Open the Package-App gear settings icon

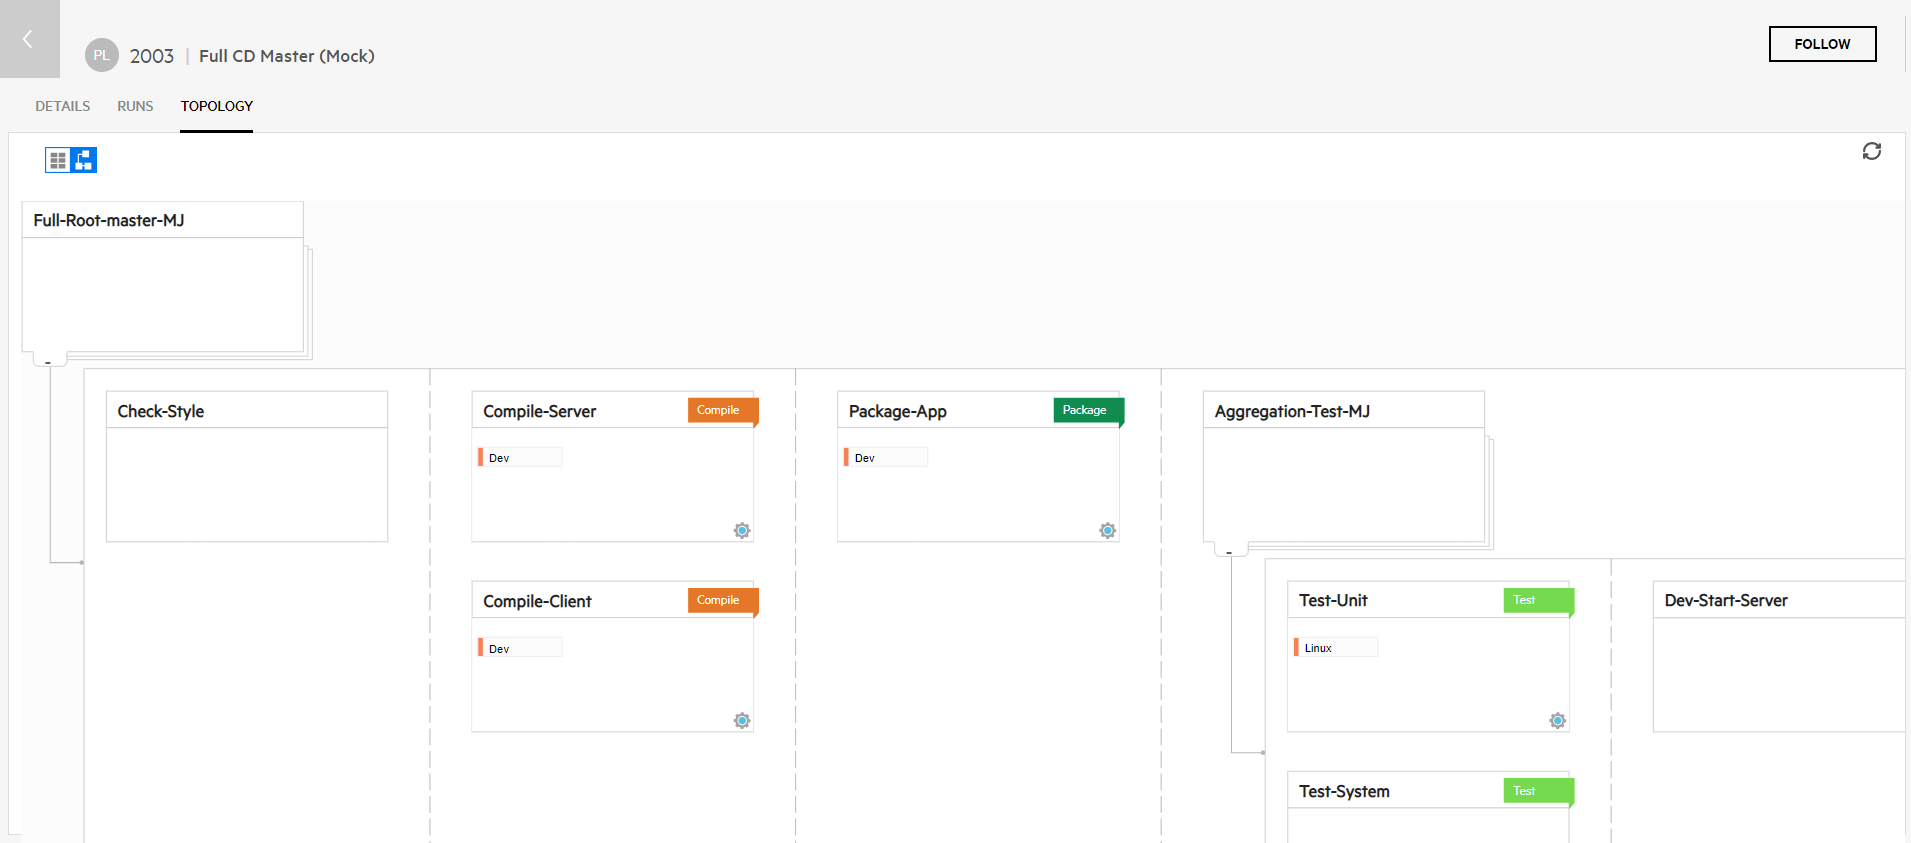pyautogui.click(x=1107, y=530)
